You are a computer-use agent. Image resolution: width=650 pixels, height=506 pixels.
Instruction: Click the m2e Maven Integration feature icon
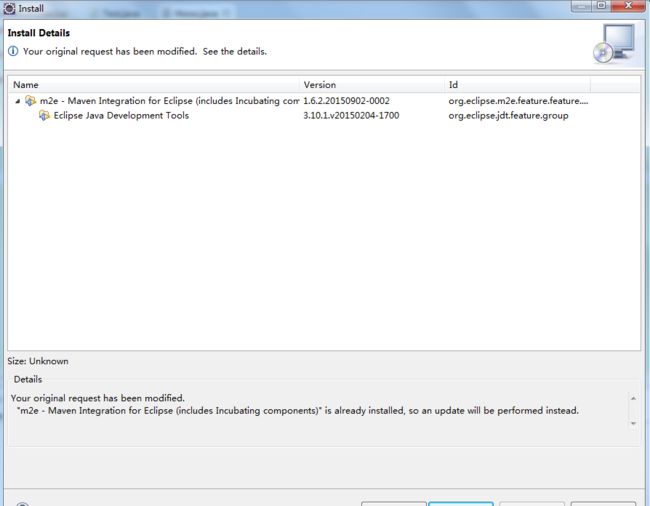30,101
